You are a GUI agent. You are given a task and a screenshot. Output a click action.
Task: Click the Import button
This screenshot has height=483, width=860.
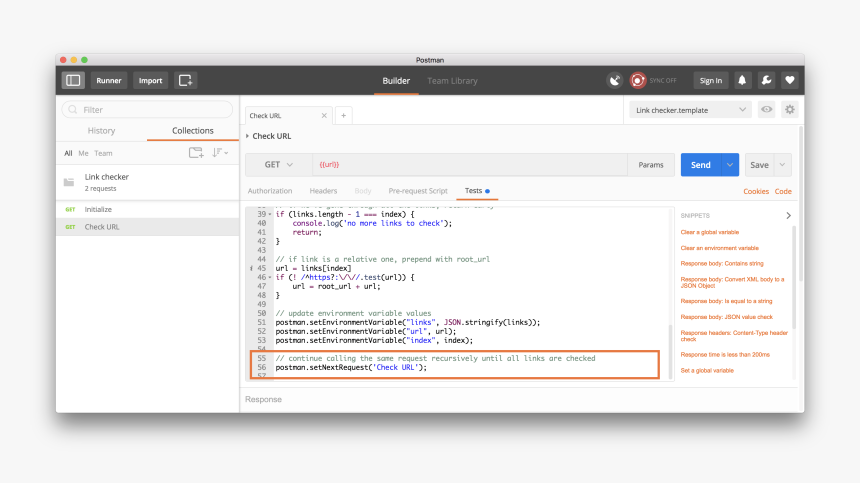150,81
